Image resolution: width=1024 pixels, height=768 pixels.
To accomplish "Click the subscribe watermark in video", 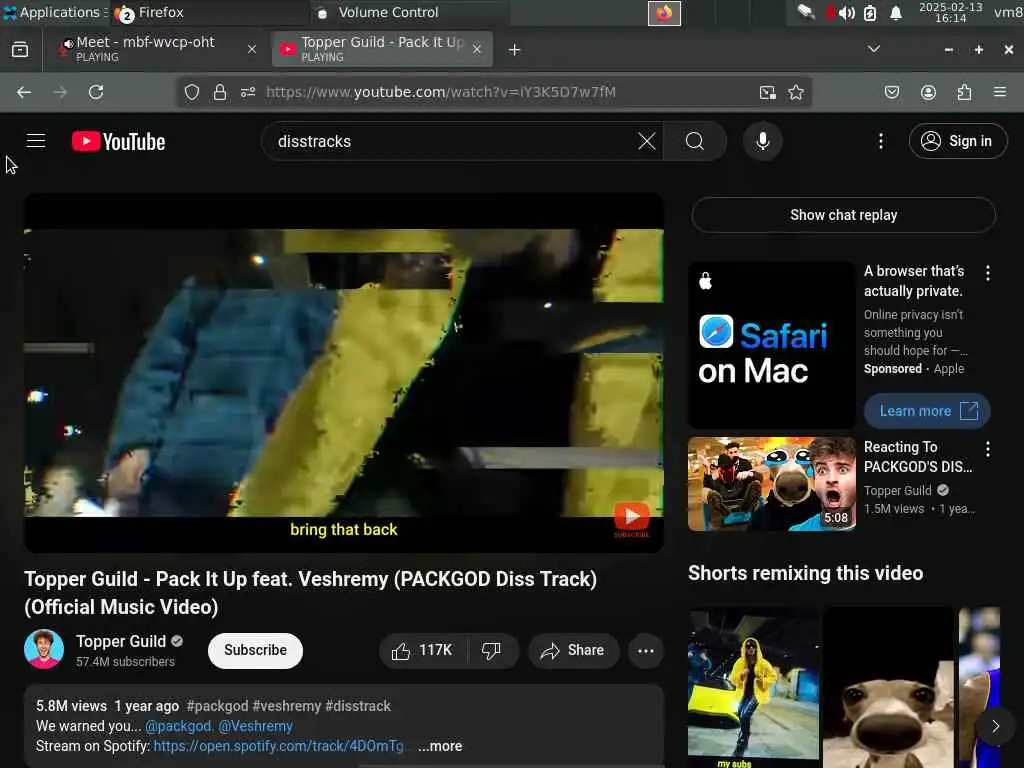I will point(632,520).
